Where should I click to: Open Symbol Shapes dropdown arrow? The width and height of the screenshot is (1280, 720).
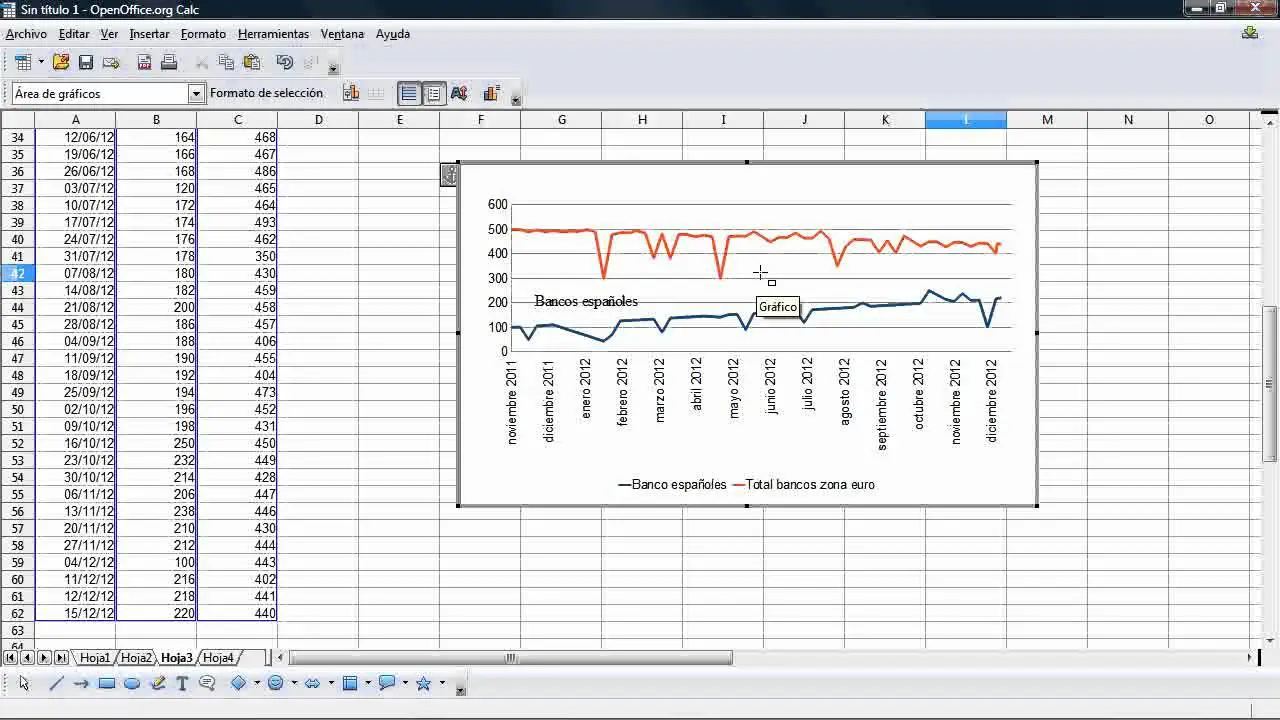(x=294, y=684)
